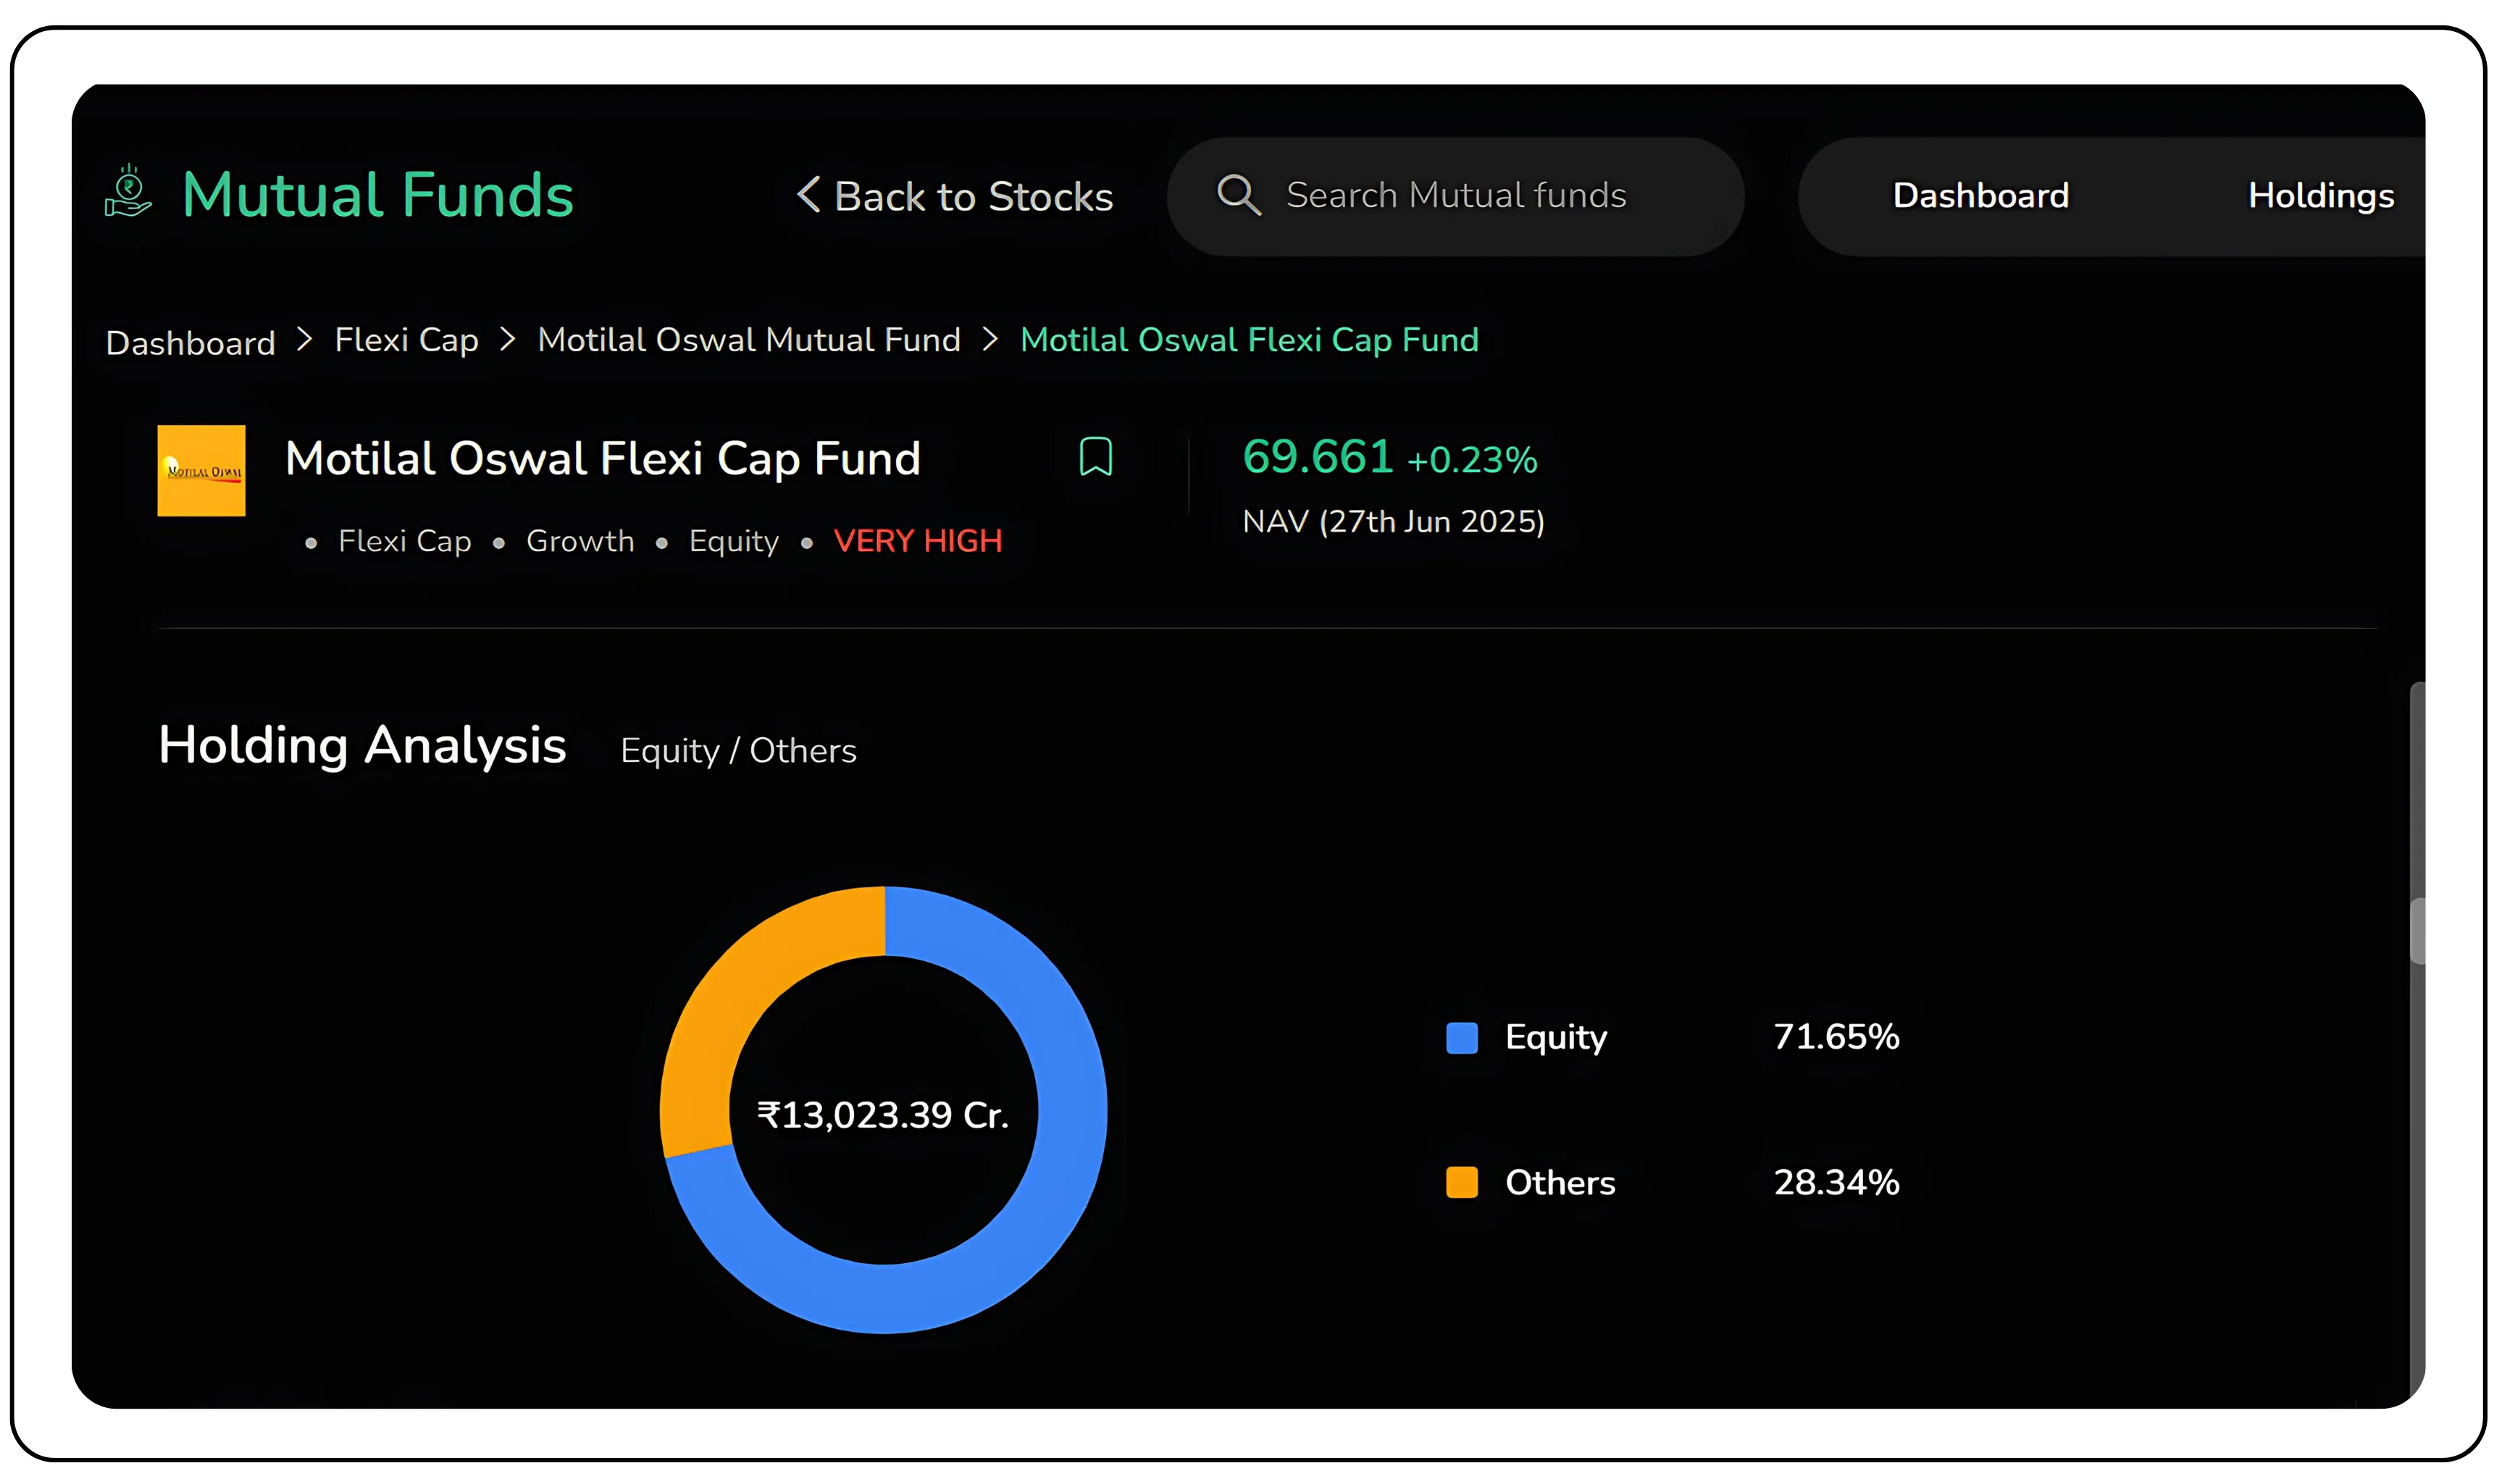Open the Dashboard tab
The image size is (2502, 1484).
pyautogui.click(x=1980, y=195)
